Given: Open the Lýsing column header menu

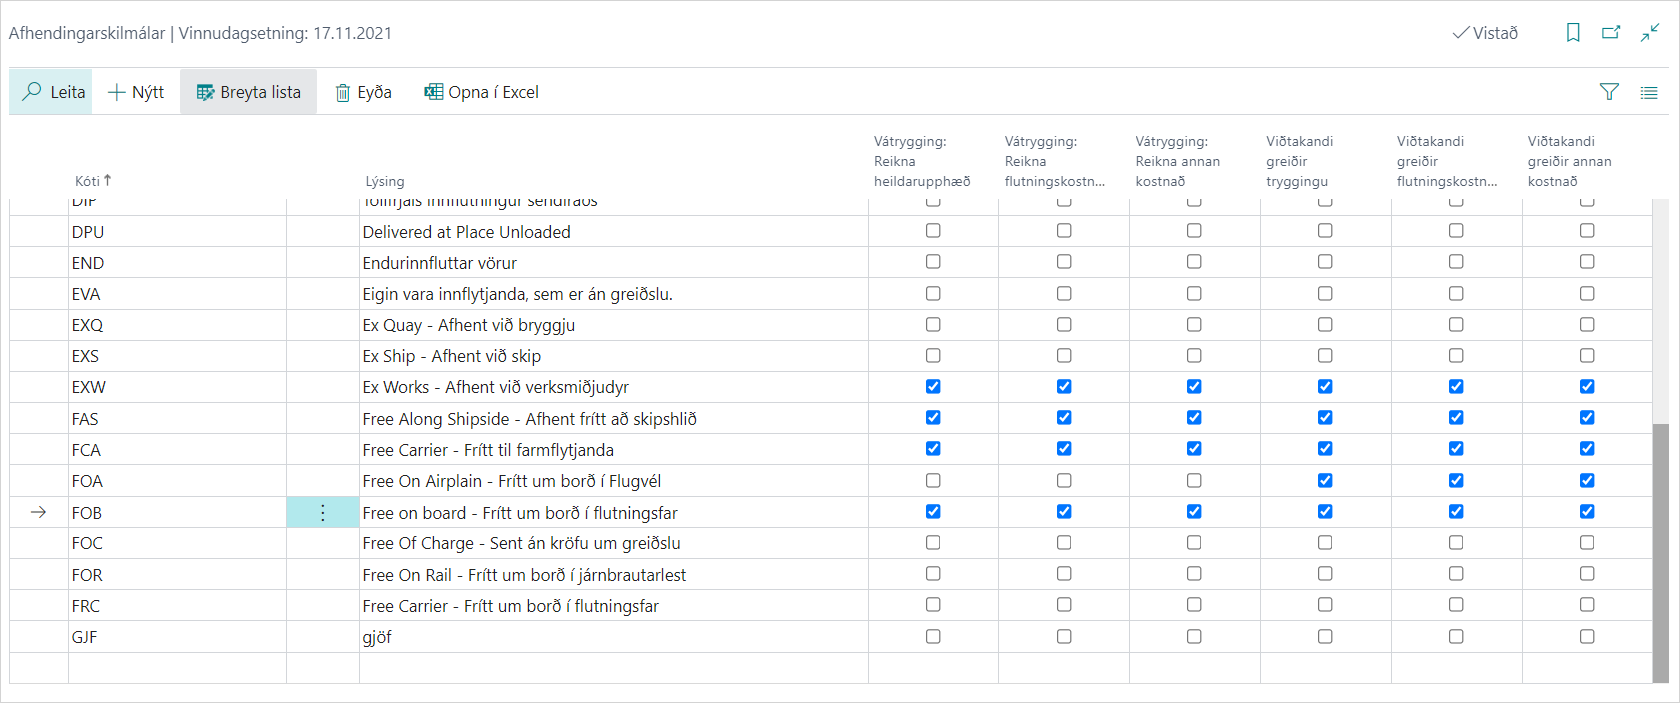Looking at the screenshot, I should click(x=385, y=181).
